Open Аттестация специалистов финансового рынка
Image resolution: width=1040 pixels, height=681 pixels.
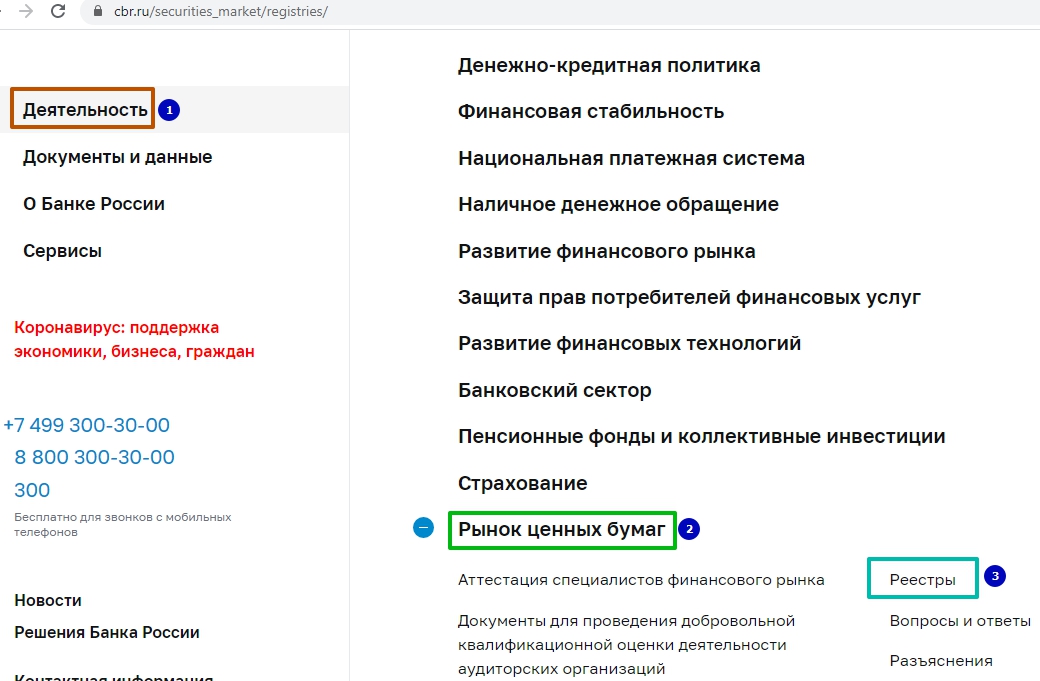641,579
